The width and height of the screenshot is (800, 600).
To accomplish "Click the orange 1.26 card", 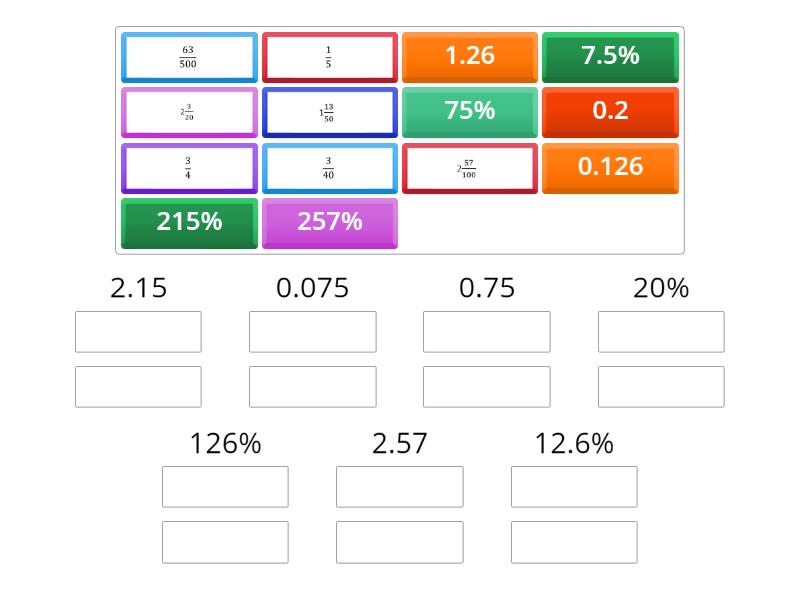I will [x=470, y=57].
